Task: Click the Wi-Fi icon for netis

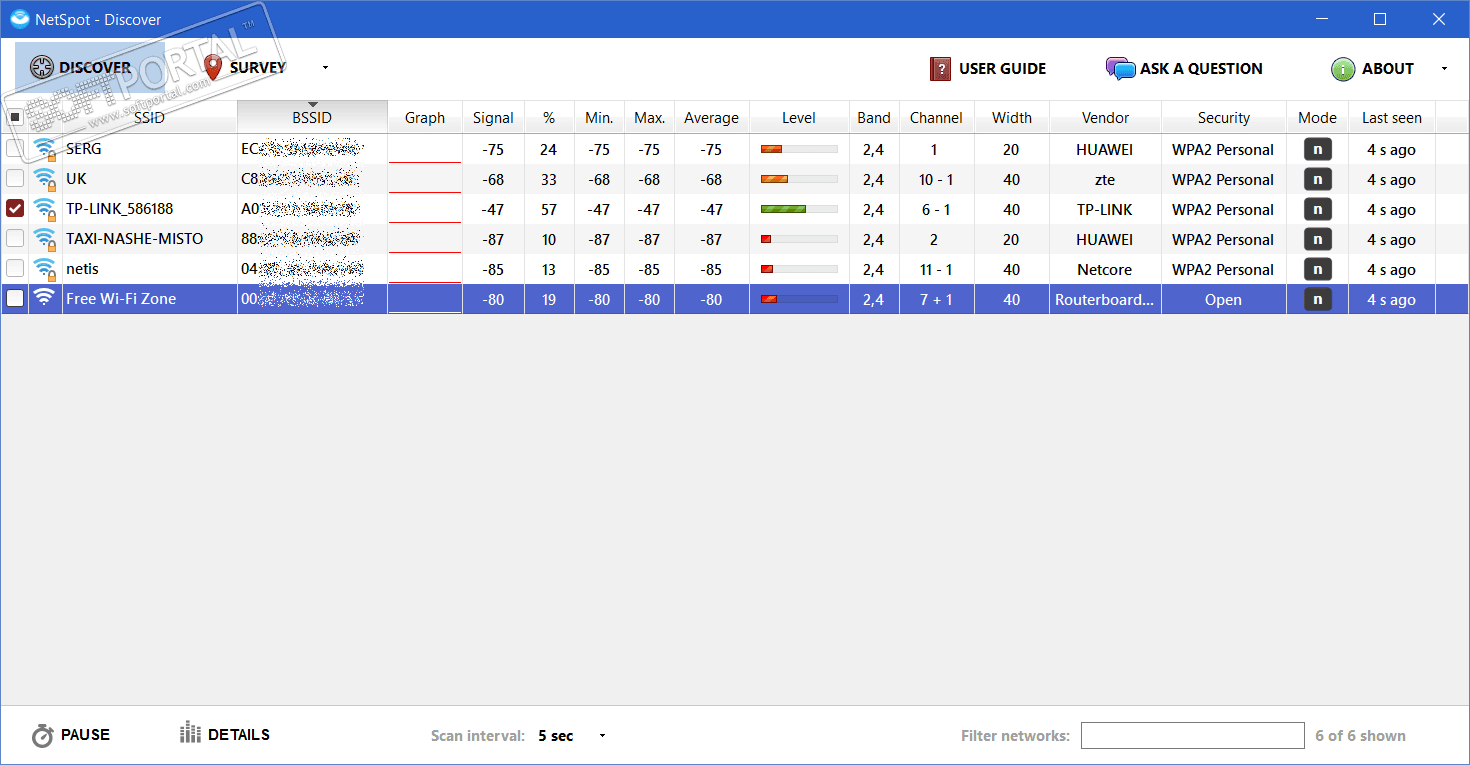Action: click(45, 270)
